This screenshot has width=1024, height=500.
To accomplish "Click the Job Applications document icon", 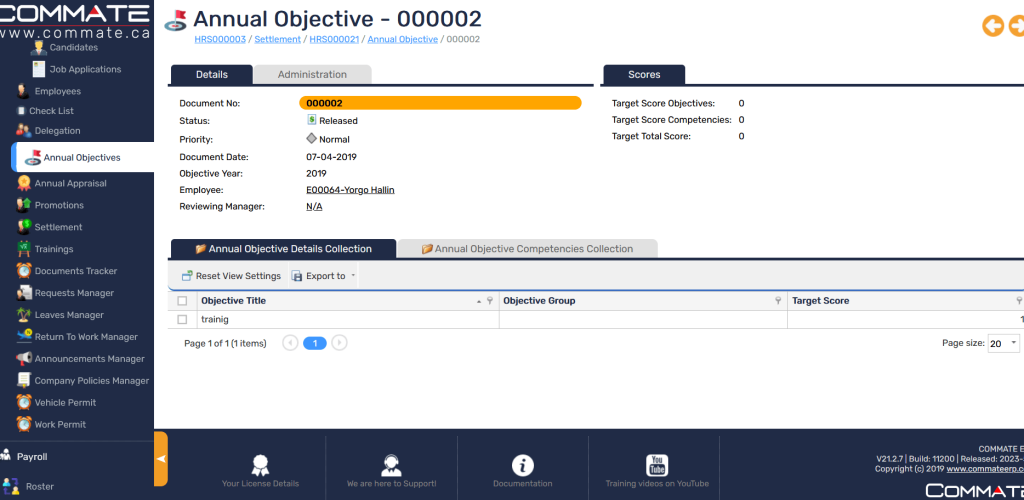I will (x=39, y=69).
